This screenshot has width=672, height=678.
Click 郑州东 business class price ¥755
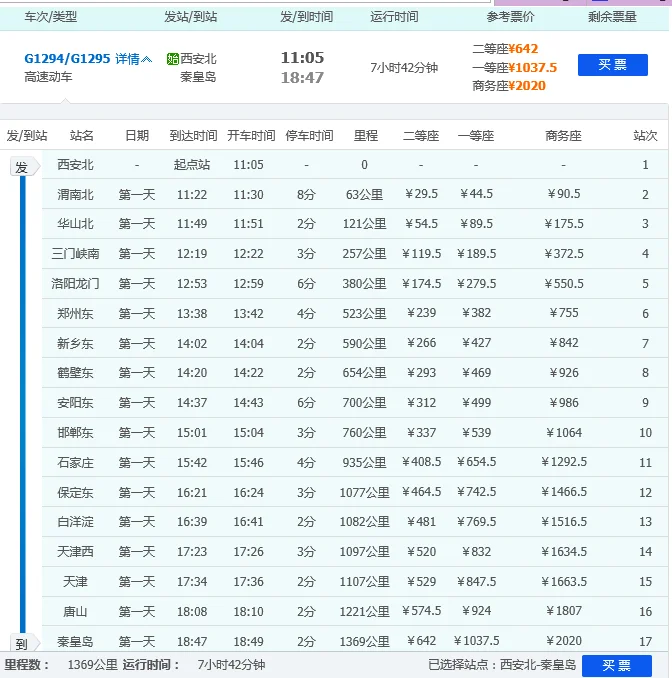pos(563,313)
